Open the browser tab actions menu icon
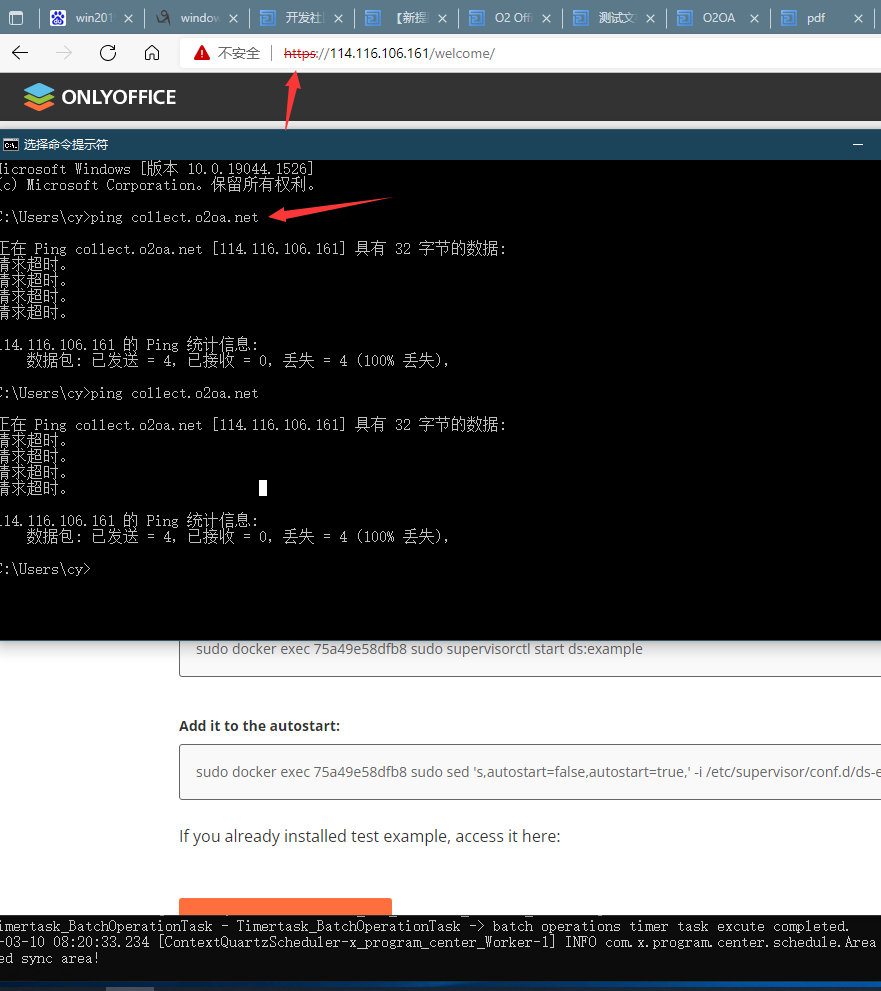 [16, 18]
